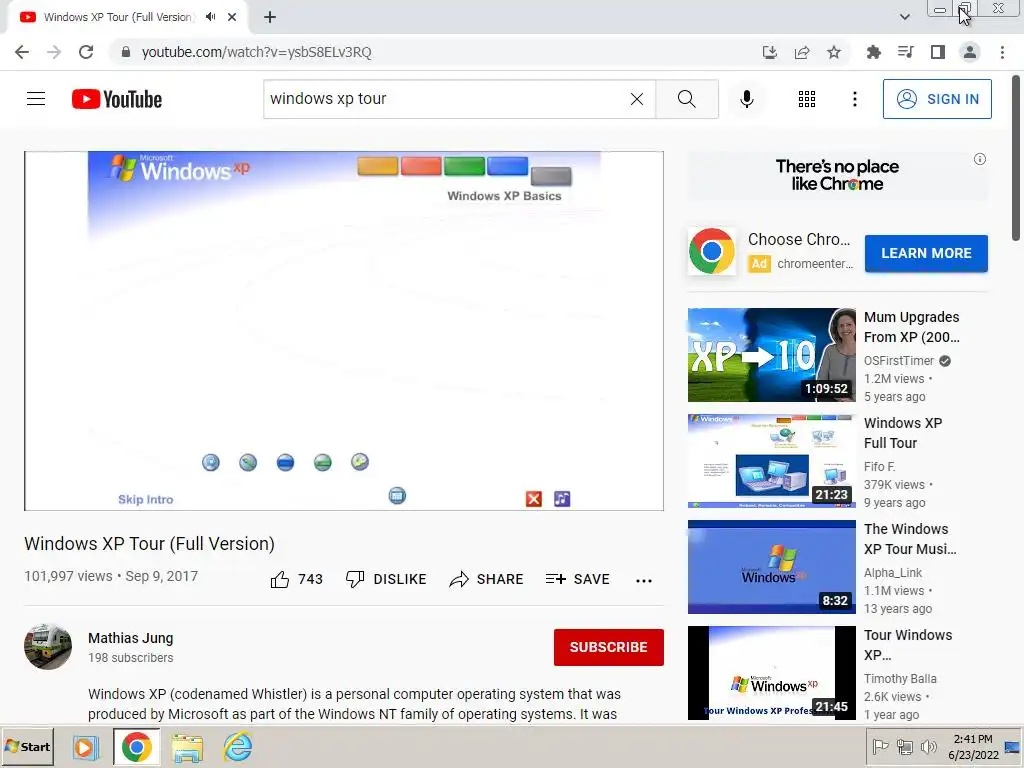Click red X icon in video
This screenshot has width=1024, height=768.
click(x=534, y=499)
